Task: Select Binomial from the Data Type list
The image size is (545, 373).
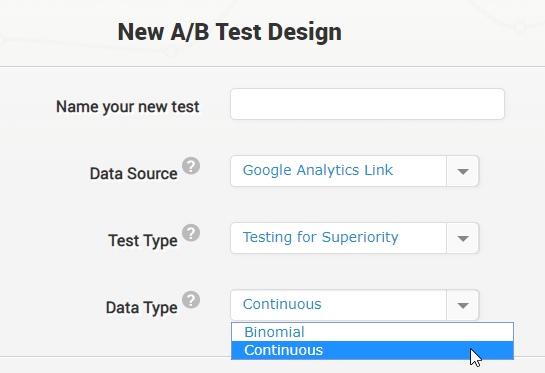Action: point(372,332)
